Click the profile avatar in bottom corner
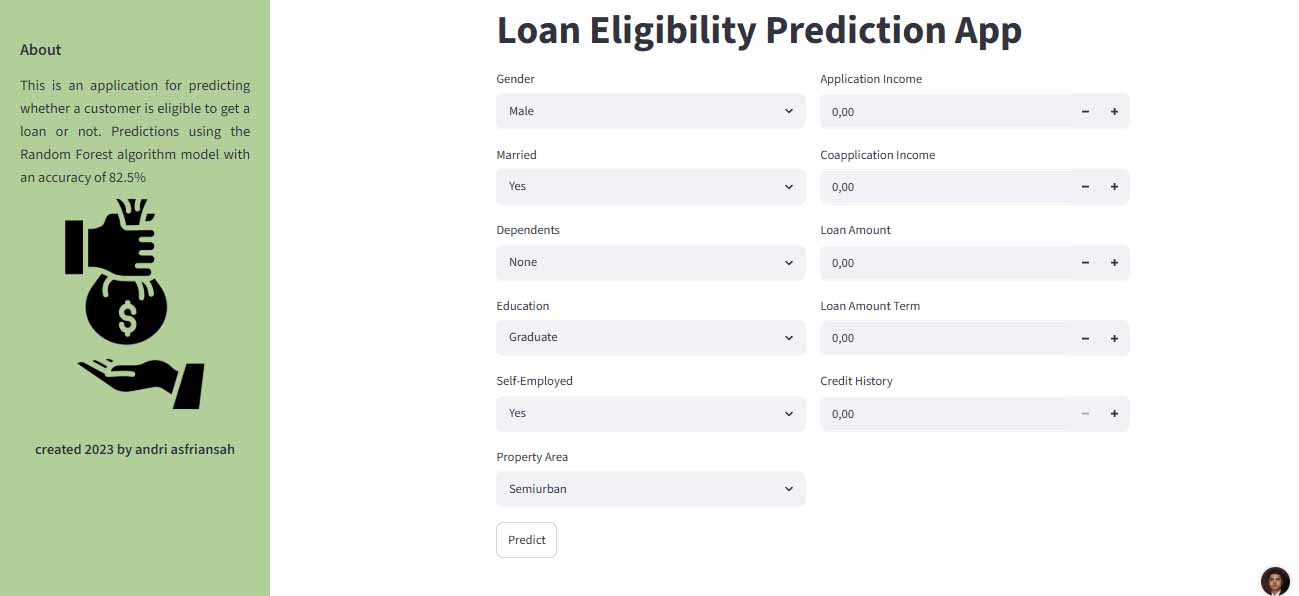This screenshot has height=596, width=1299. [1275, 581]
